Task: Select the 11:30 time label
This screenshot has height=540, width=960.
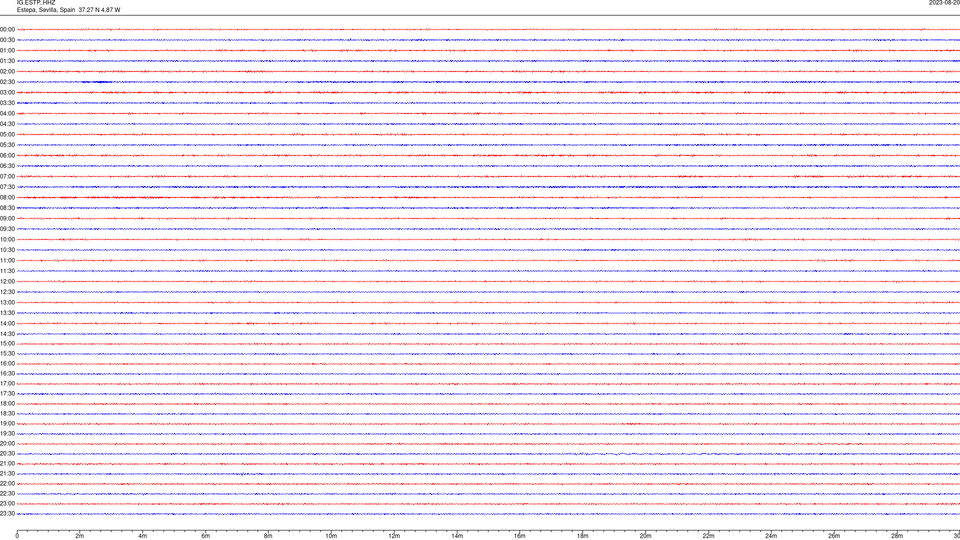Action: point(7,271)
